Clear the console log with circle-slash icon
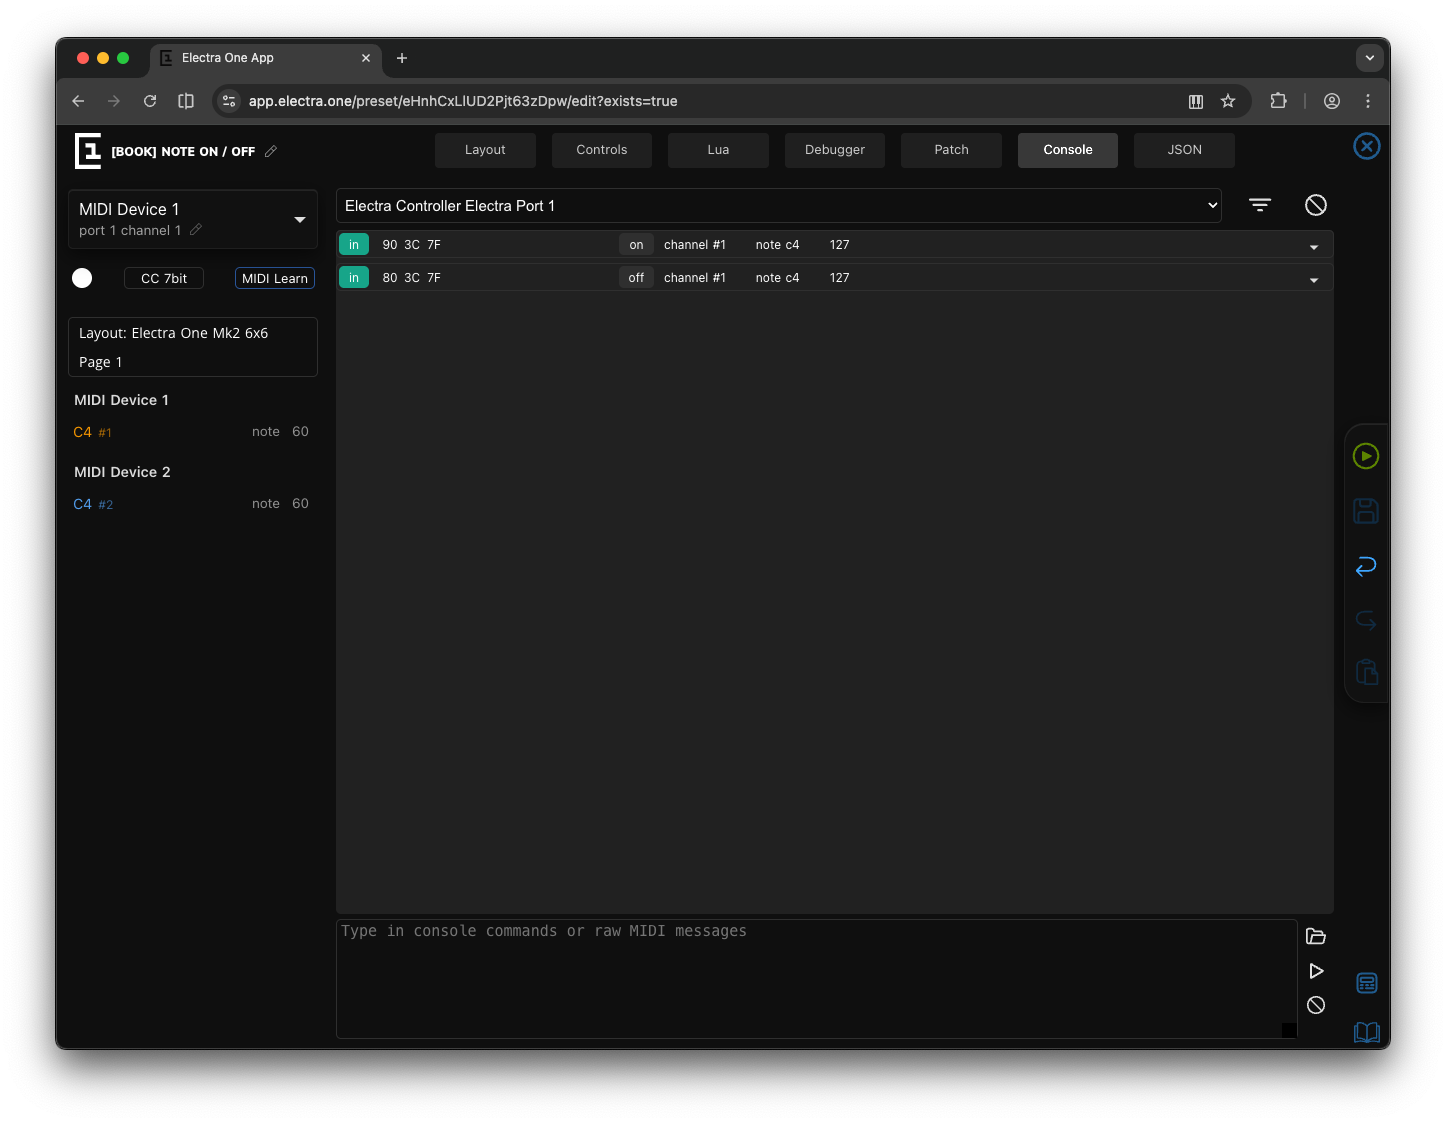 click(1316, 205)
